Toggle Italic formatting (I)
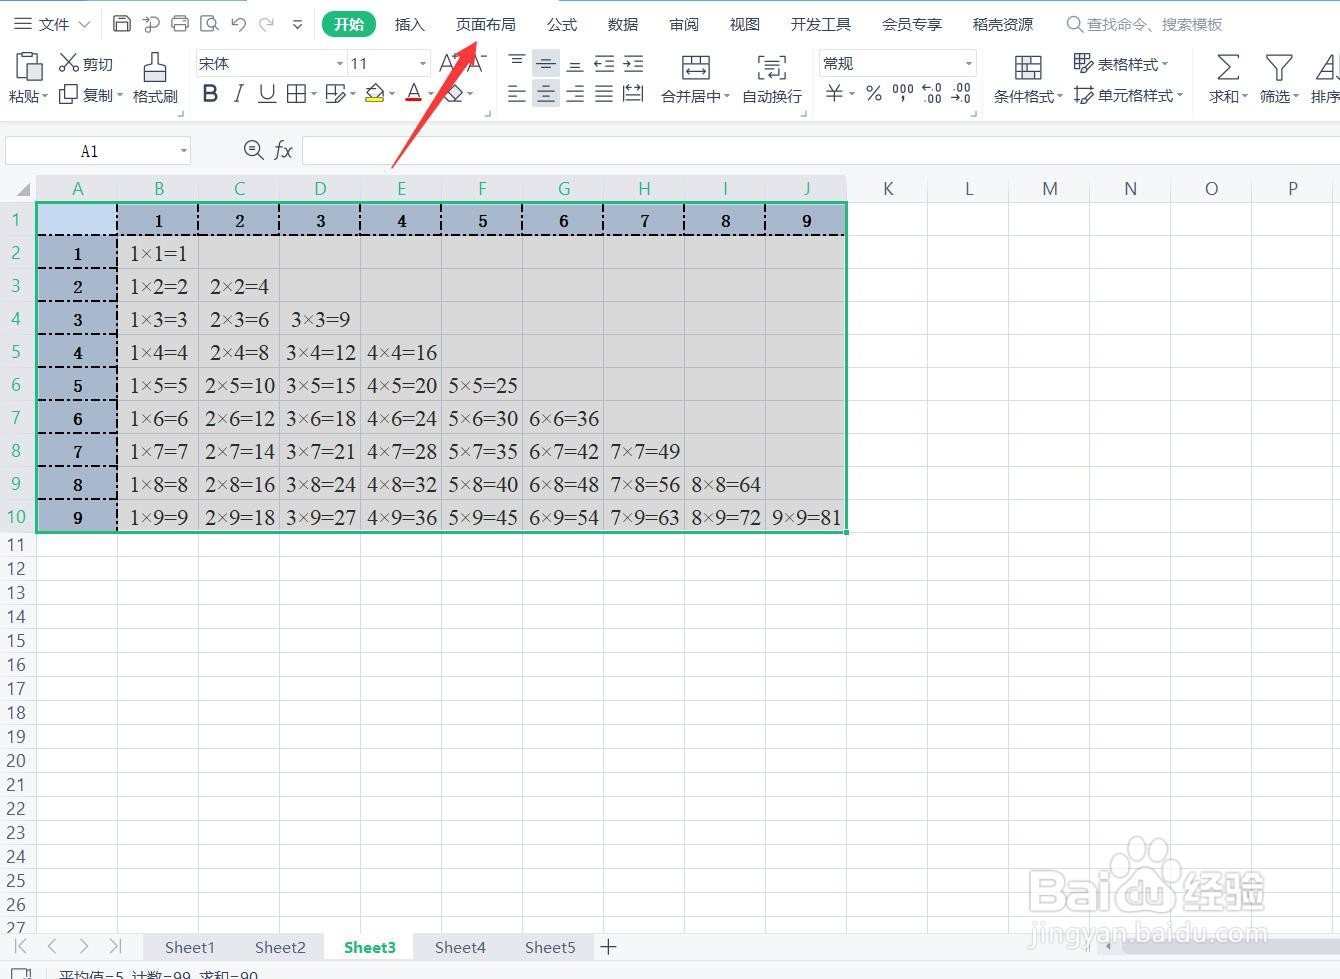Viewport: 1340px width, 979px height. (x=238, y=94)
